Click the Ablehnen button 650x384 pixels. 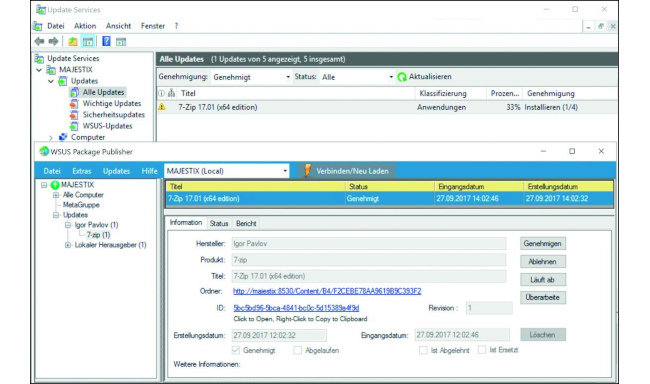543,262
